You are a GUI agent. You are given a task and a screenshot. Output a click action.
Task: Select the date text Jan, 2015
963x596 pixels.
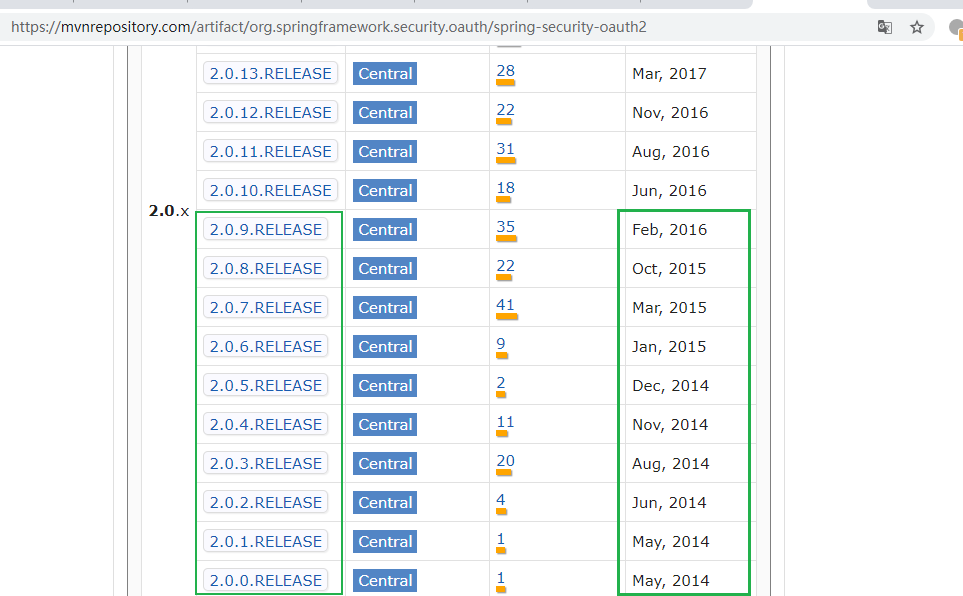click(x=669, y=347)
